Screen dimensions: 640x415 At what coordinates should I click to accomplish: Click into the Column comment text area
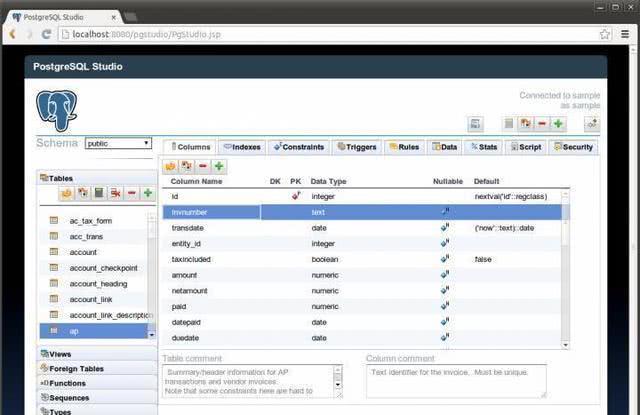[x=456, y=381]
